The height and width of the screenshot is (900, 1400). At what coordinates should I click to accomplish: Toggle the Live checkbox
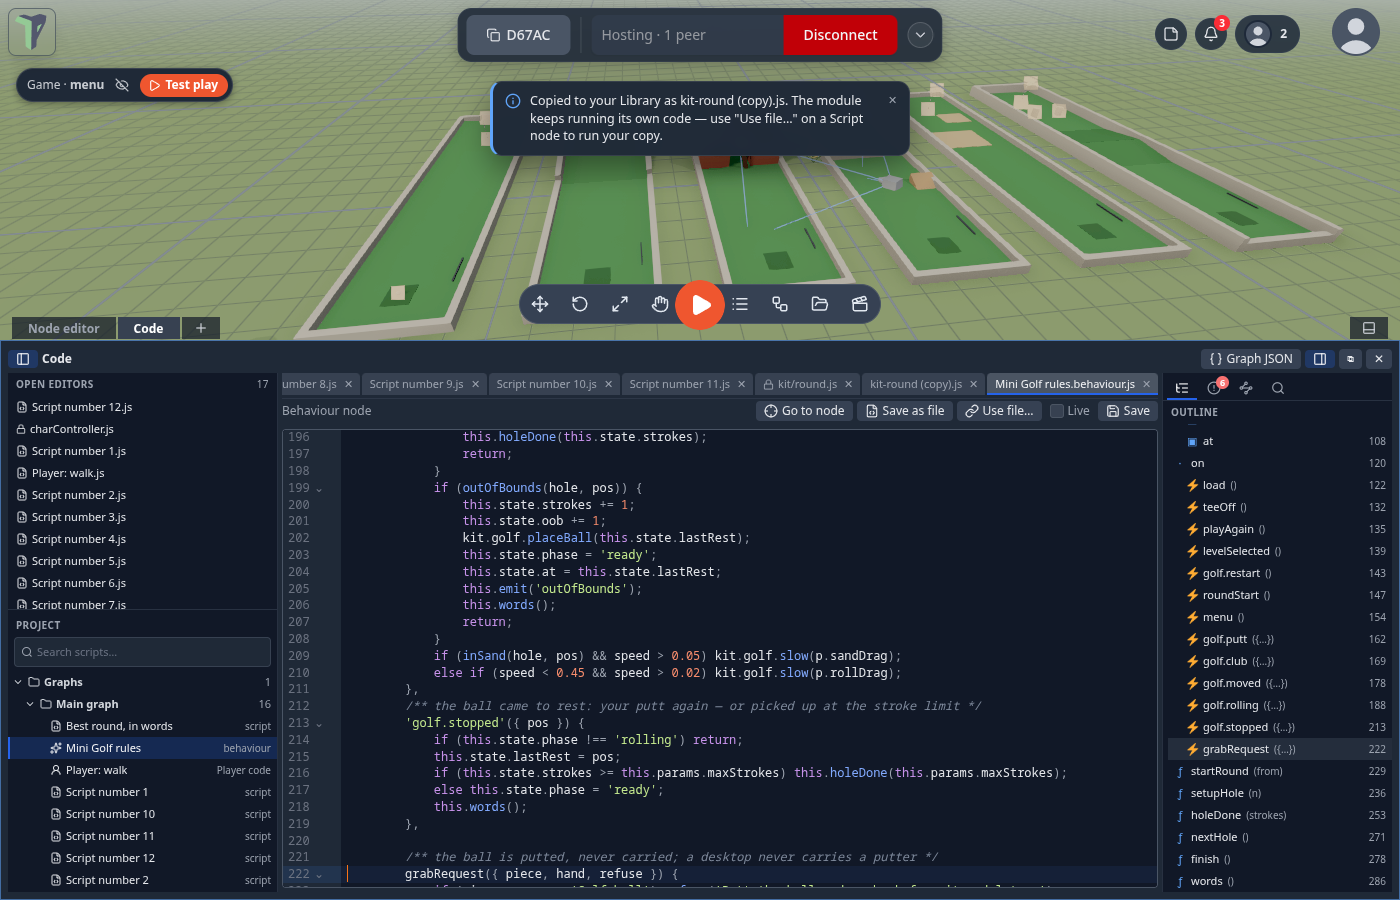(x=1057, y=411)
